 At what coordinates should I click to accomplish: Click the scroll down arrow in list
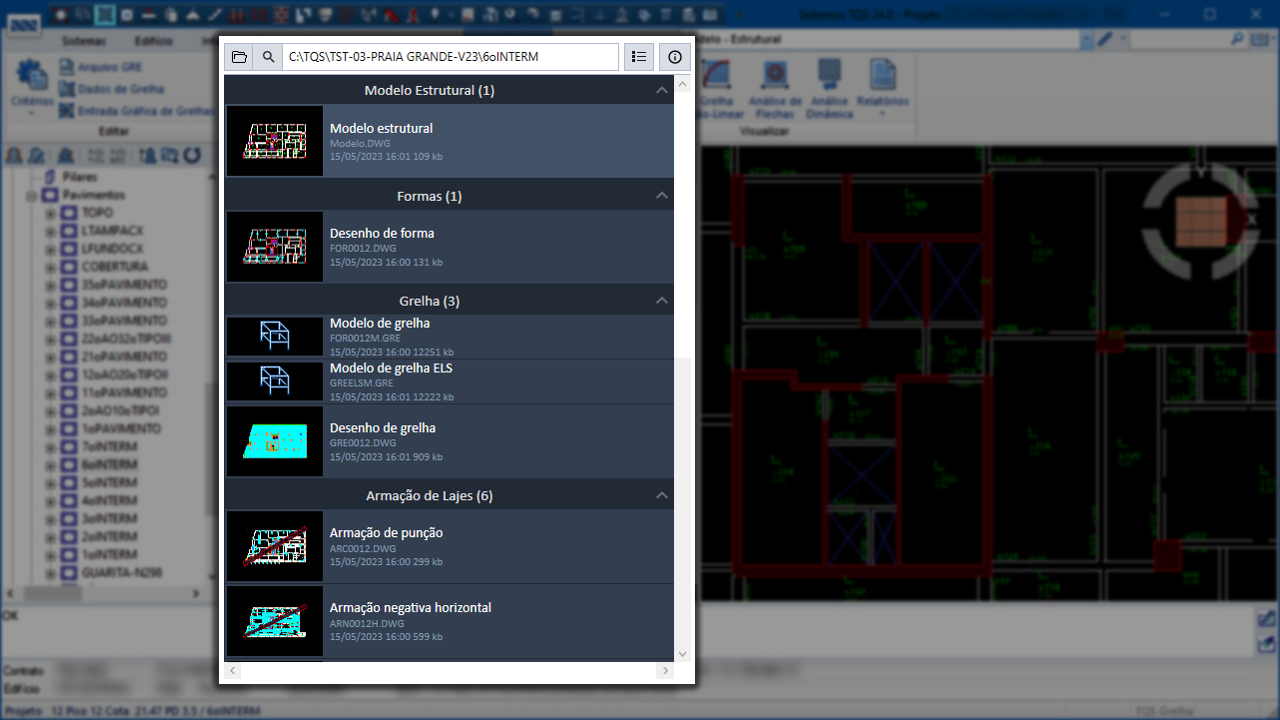click(x=683, y=654)
